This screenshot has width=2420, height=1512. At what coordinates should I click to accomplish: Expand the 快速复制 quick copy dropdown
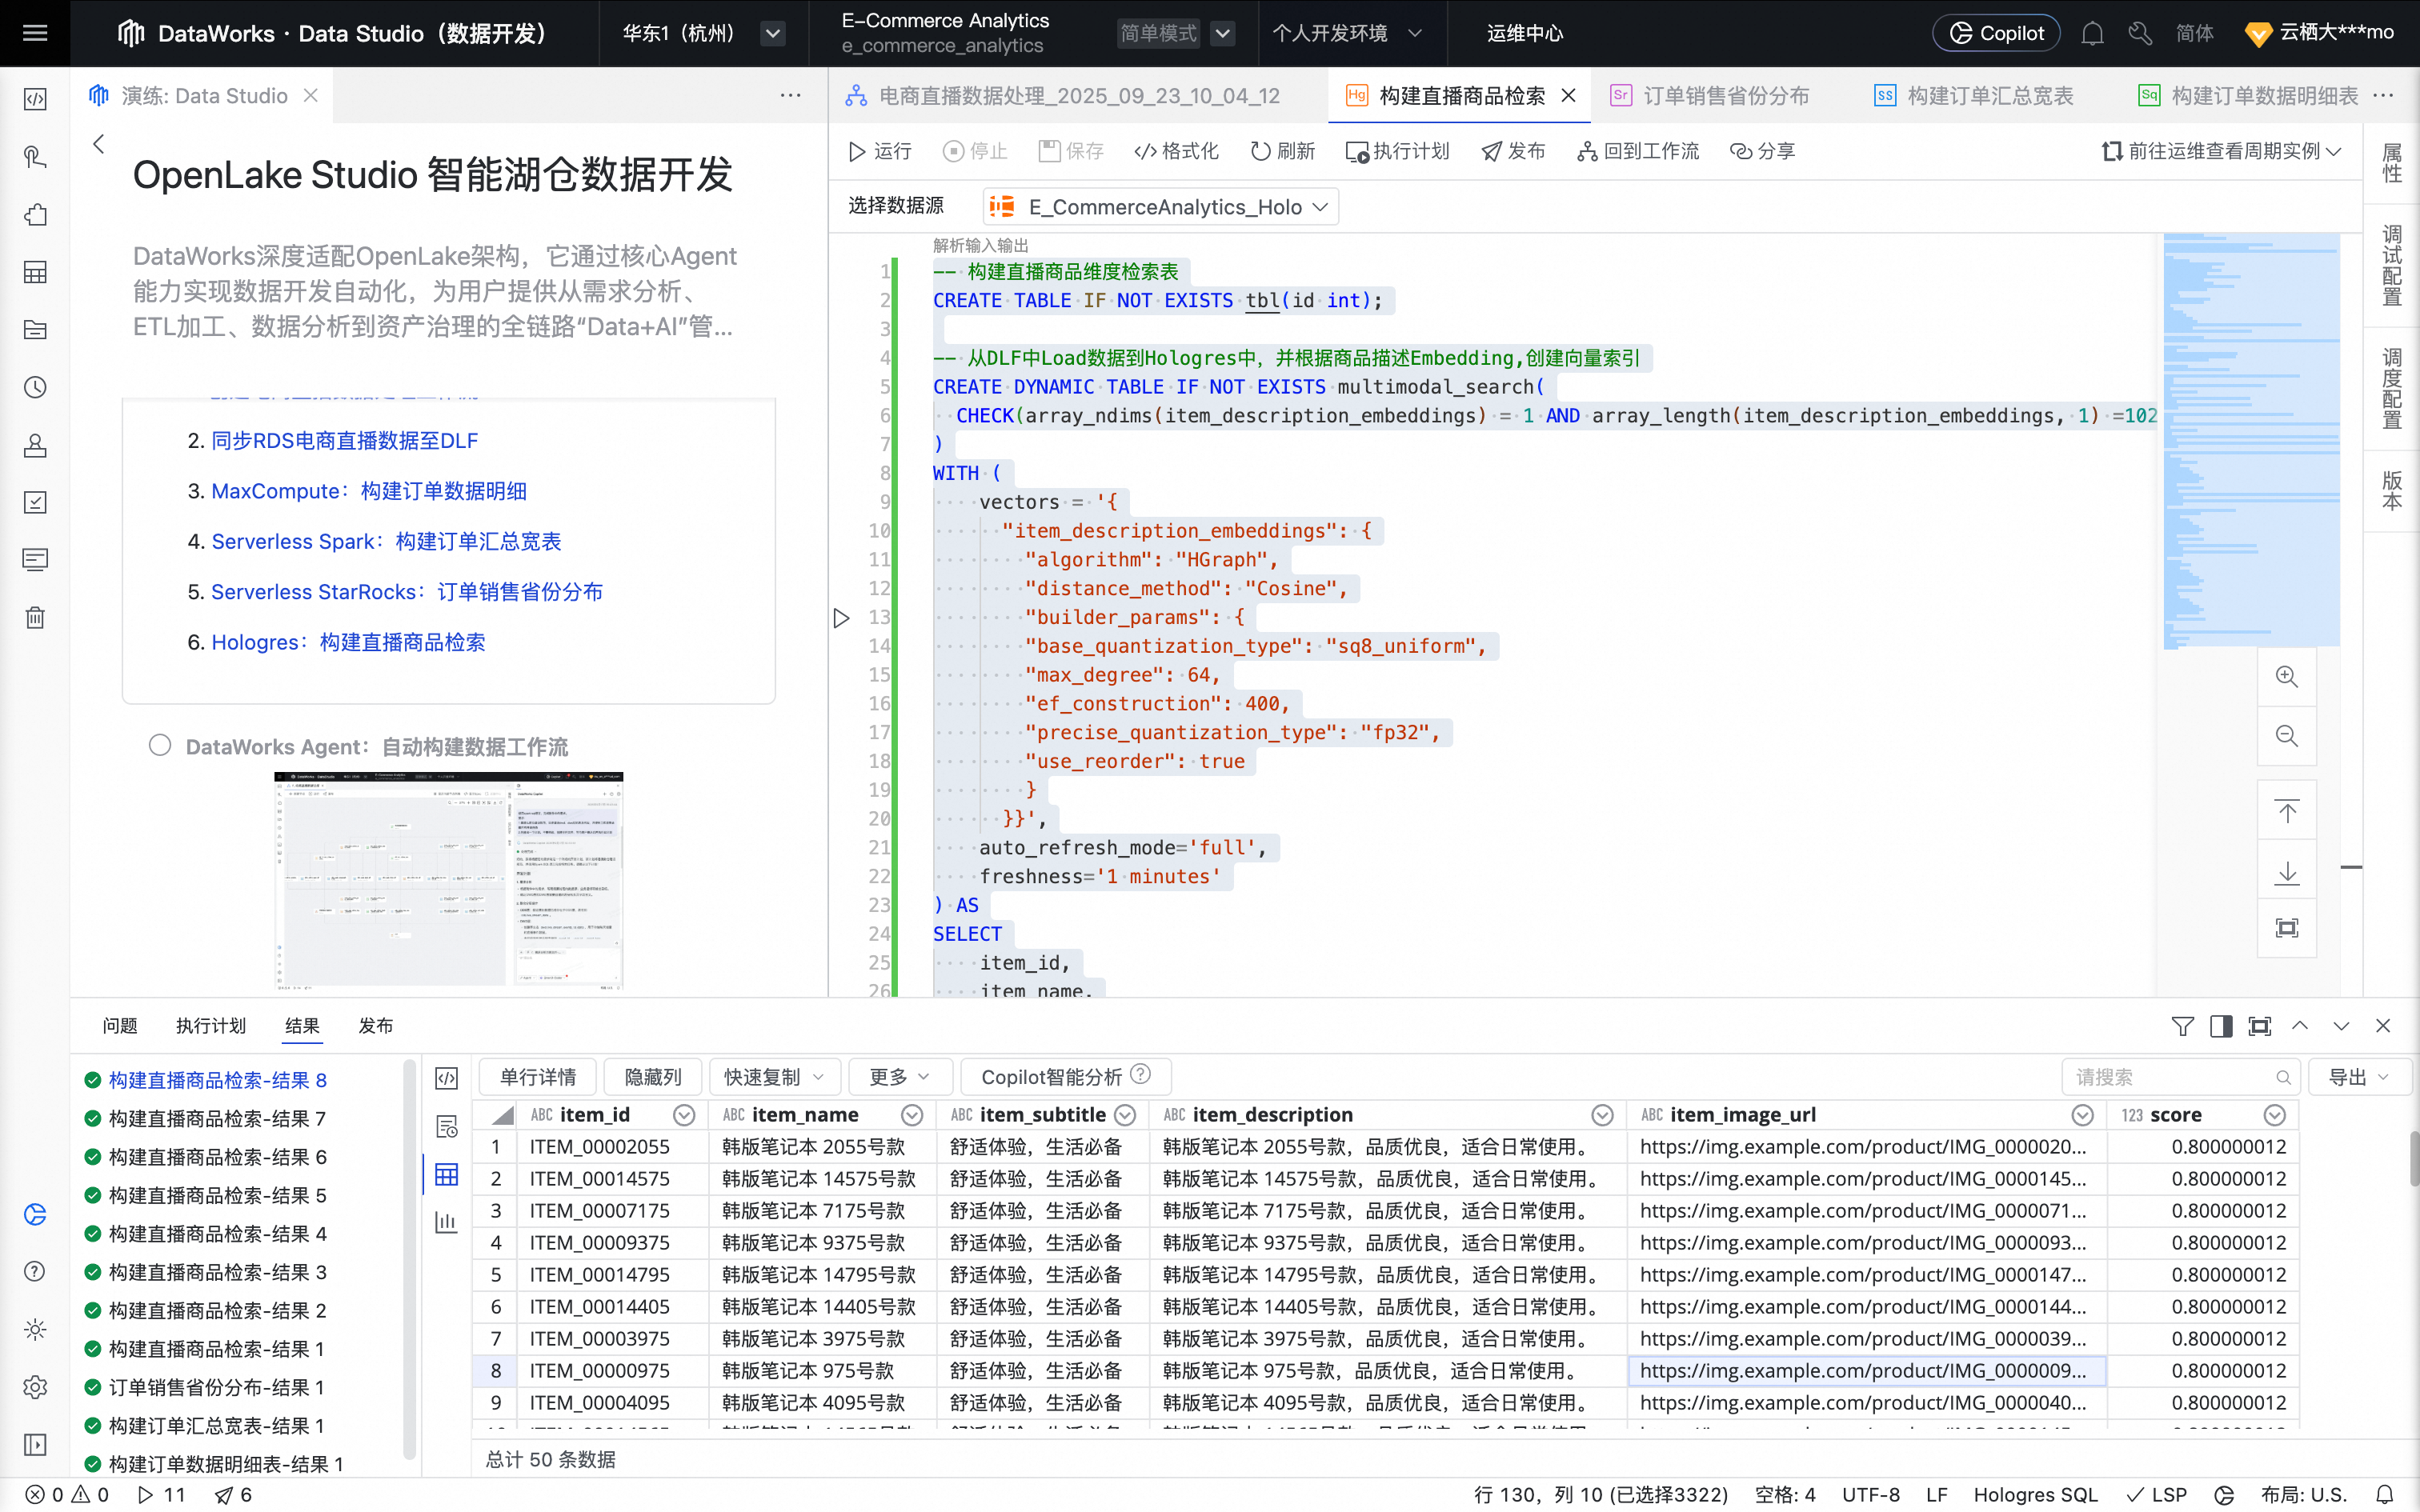(x=774, y=1077)
